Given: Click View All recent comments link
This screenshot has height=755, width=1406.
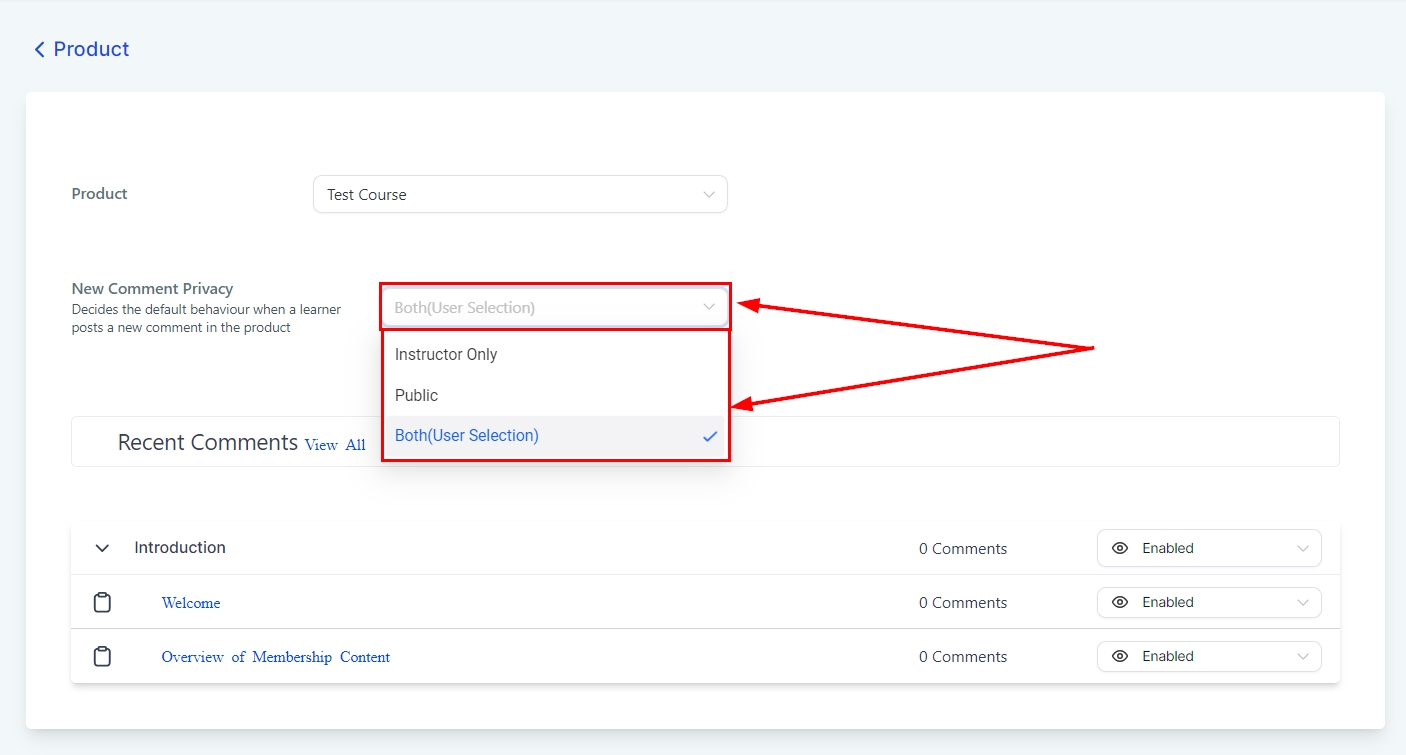Looking at the screenshot, I should pos(335,445).
